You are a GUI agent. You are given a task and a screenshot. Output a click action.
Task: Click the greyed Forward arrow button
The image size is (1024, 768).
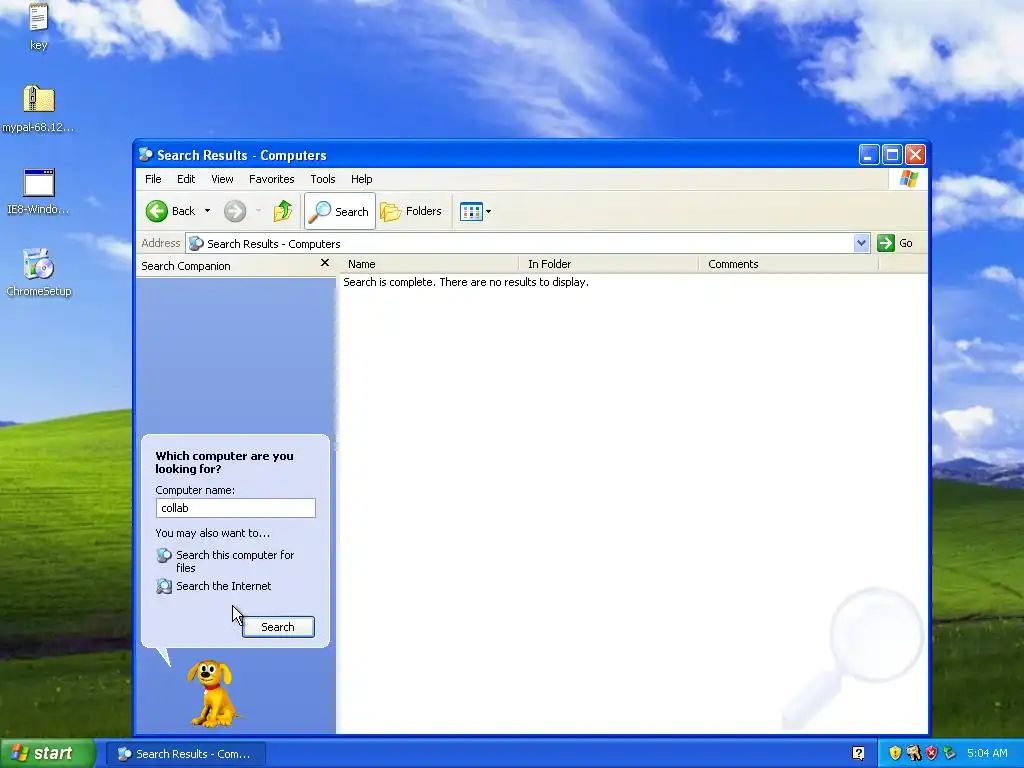tap(235, 211)
